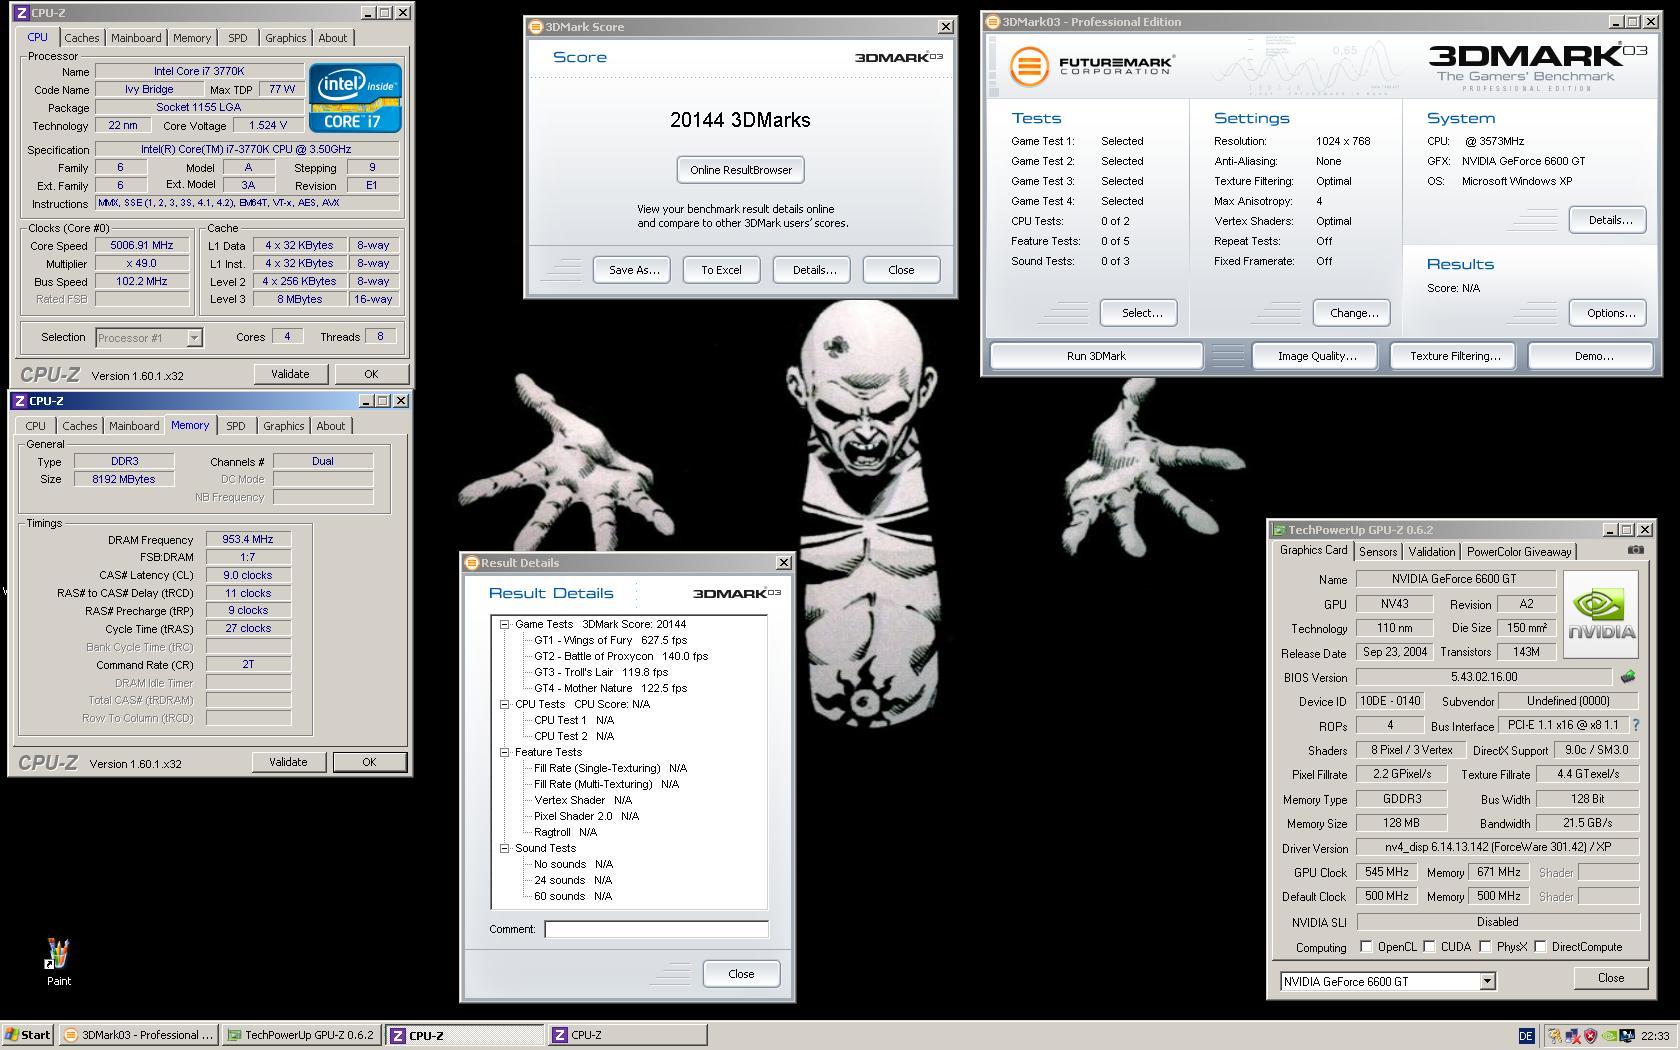Click the Online ResultBrowser button
The image size is (1680, 1050).
pos(741,170)
